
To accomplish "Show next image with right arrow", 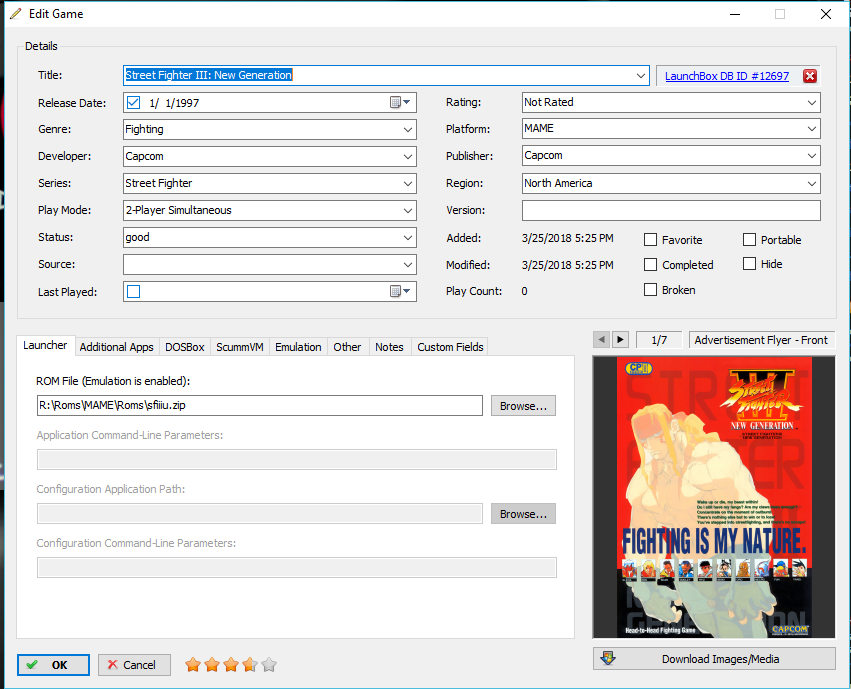I will click(x=620, y=340).
